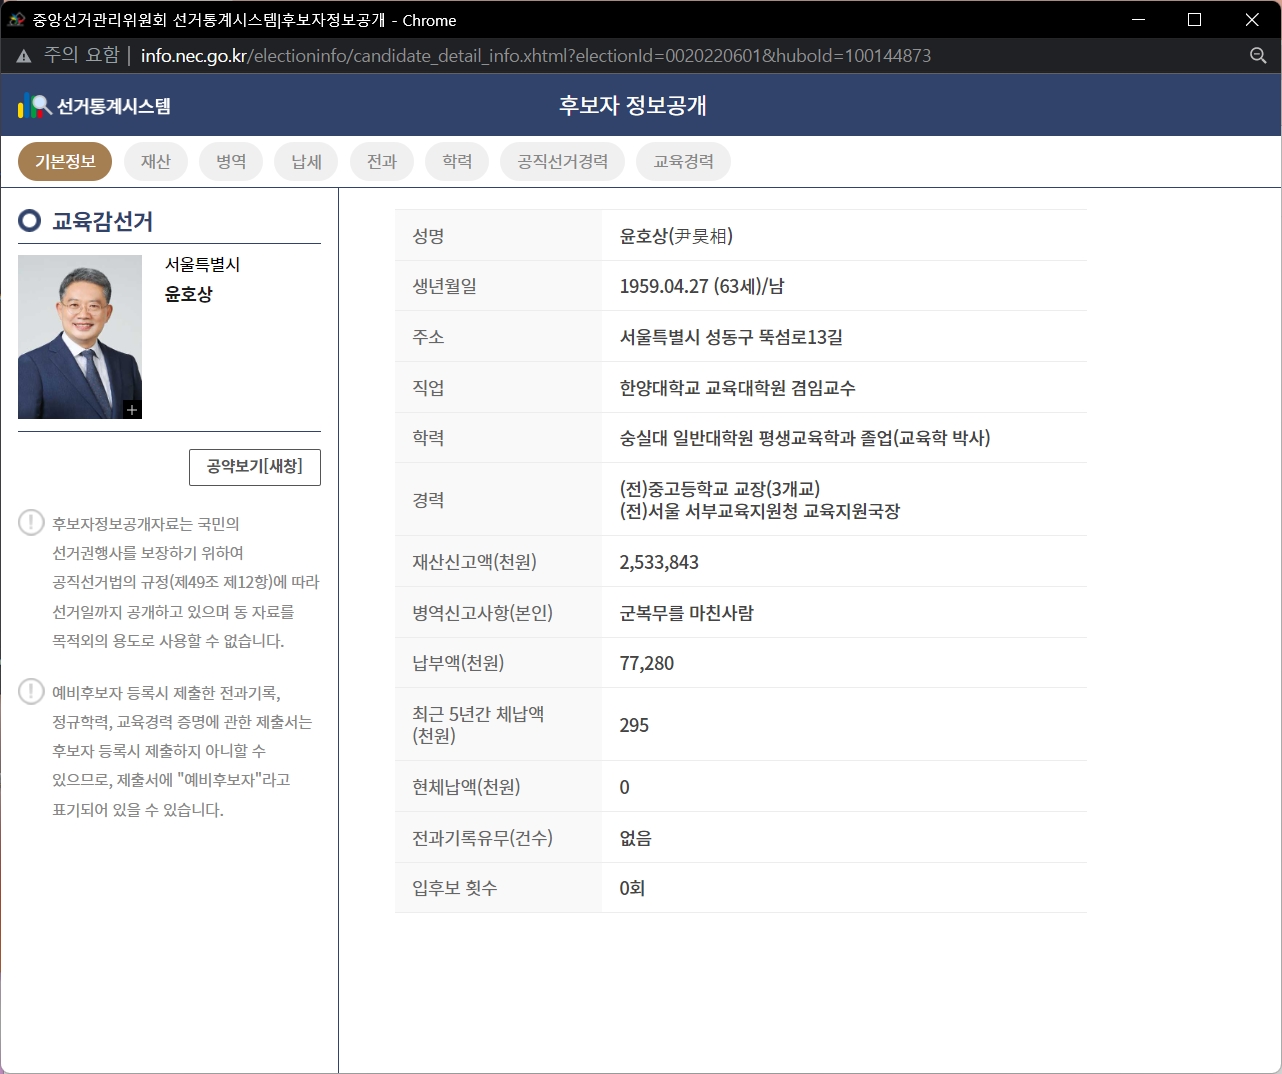Click the 입후보 횟수 row label
This screenshot has width=1282, height=1074.
click(x=454, y=888)
